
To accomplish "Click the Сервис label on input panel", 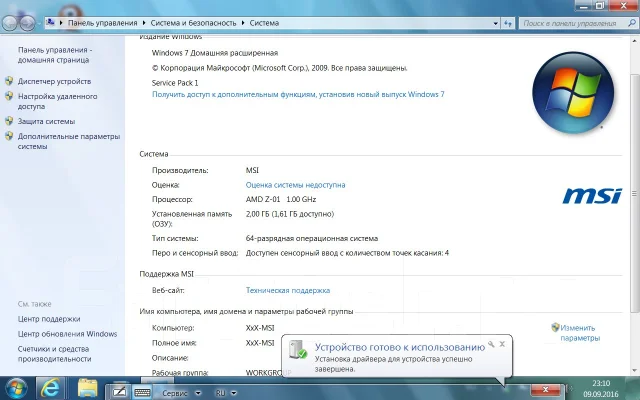I will [x=175, y=393].
